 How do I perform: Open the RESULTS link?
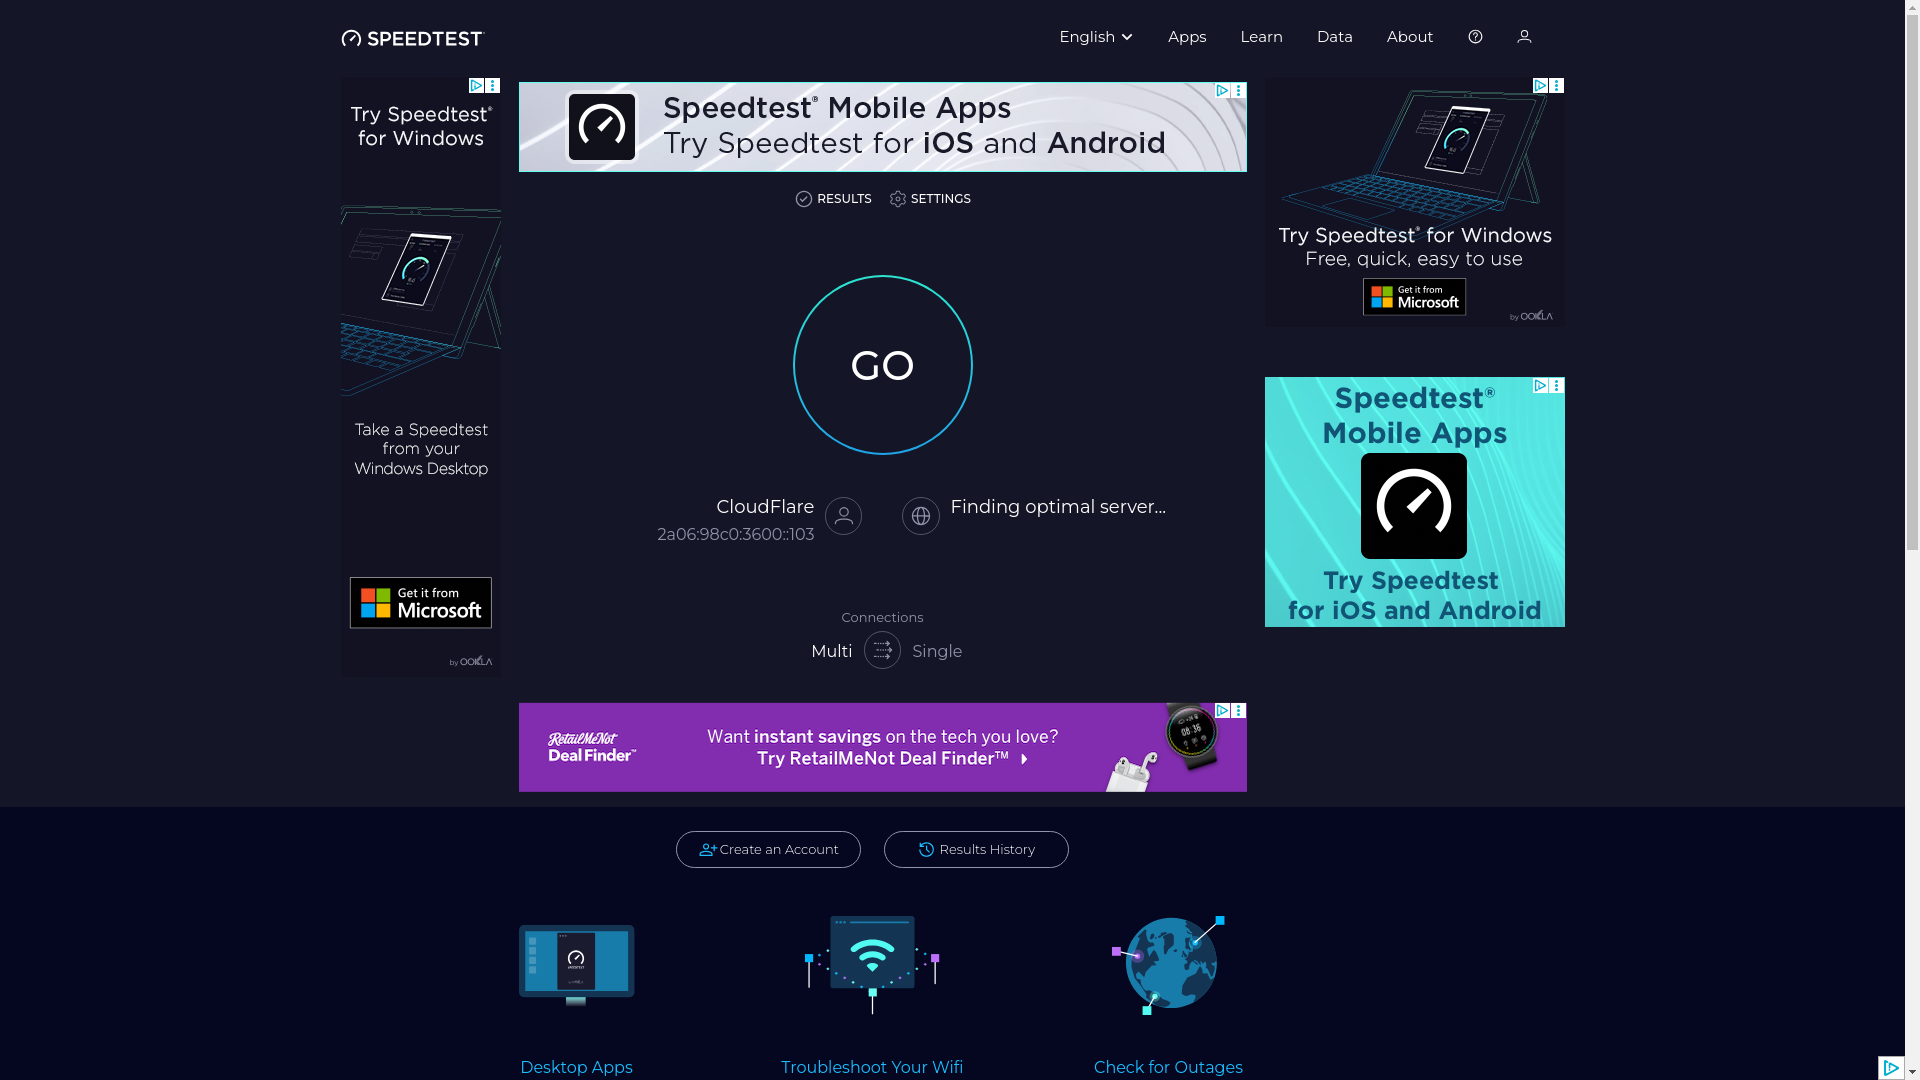pyautogui.click(x=833, y=199)
